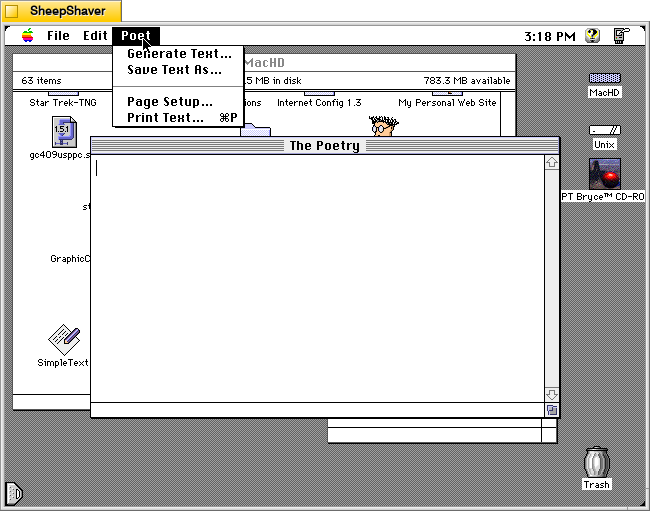The width and height of the screenshot is (650, 511).
Task: Click the MacHD window title text
Action: click(x=264, y=63)
